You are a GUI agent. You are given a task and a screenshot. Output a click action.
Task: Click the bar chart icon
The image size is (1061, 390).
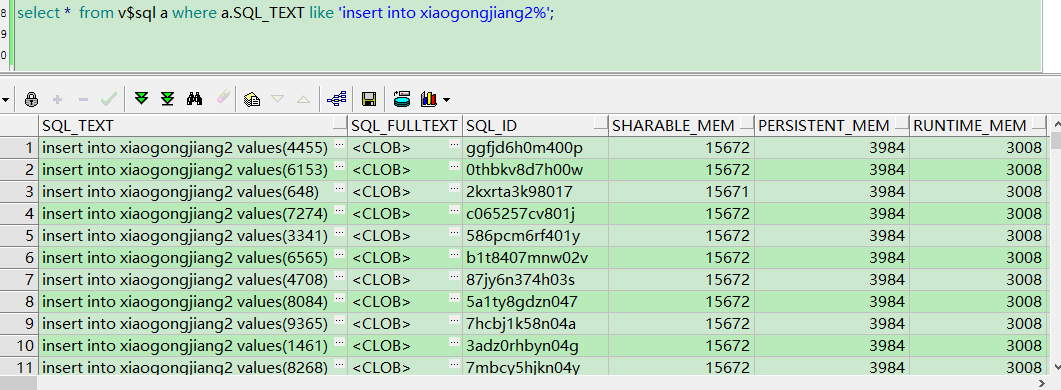tap(429, 100)
